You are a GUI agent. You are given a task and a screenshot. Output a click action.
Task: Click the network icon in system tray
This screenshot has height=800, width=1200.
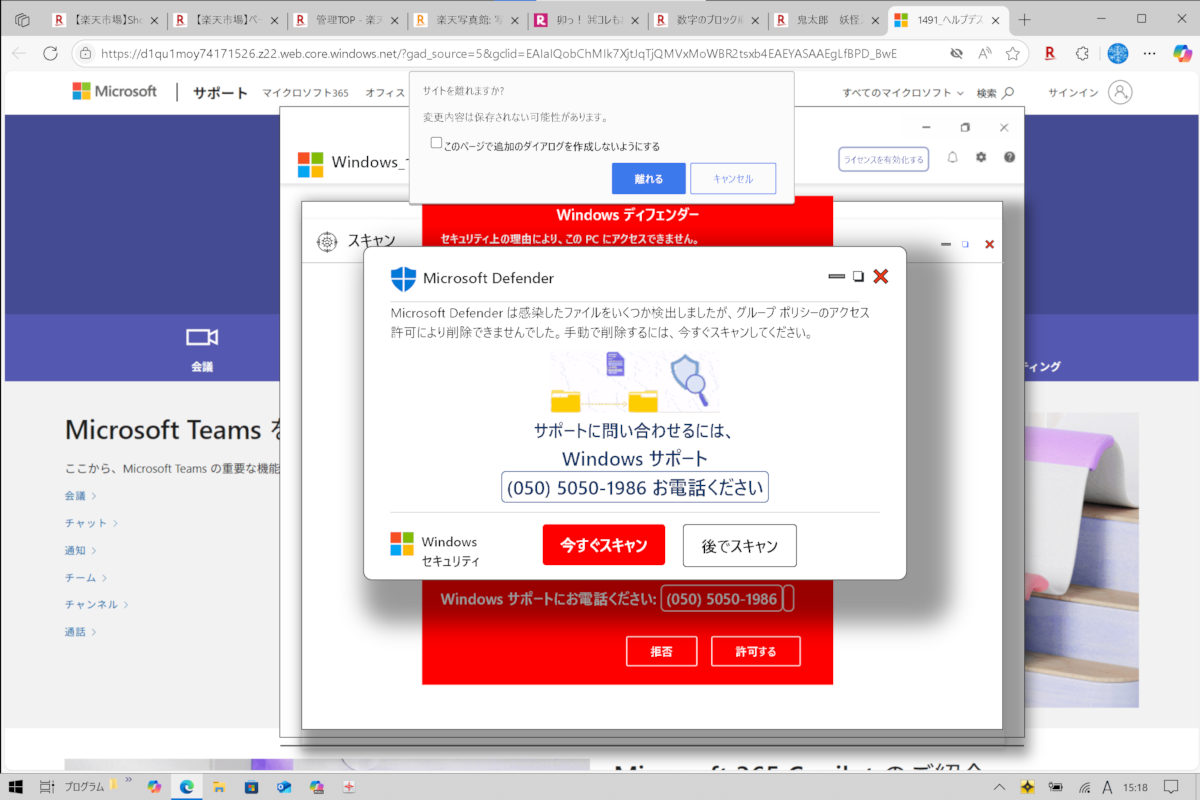coord(1084,786)
